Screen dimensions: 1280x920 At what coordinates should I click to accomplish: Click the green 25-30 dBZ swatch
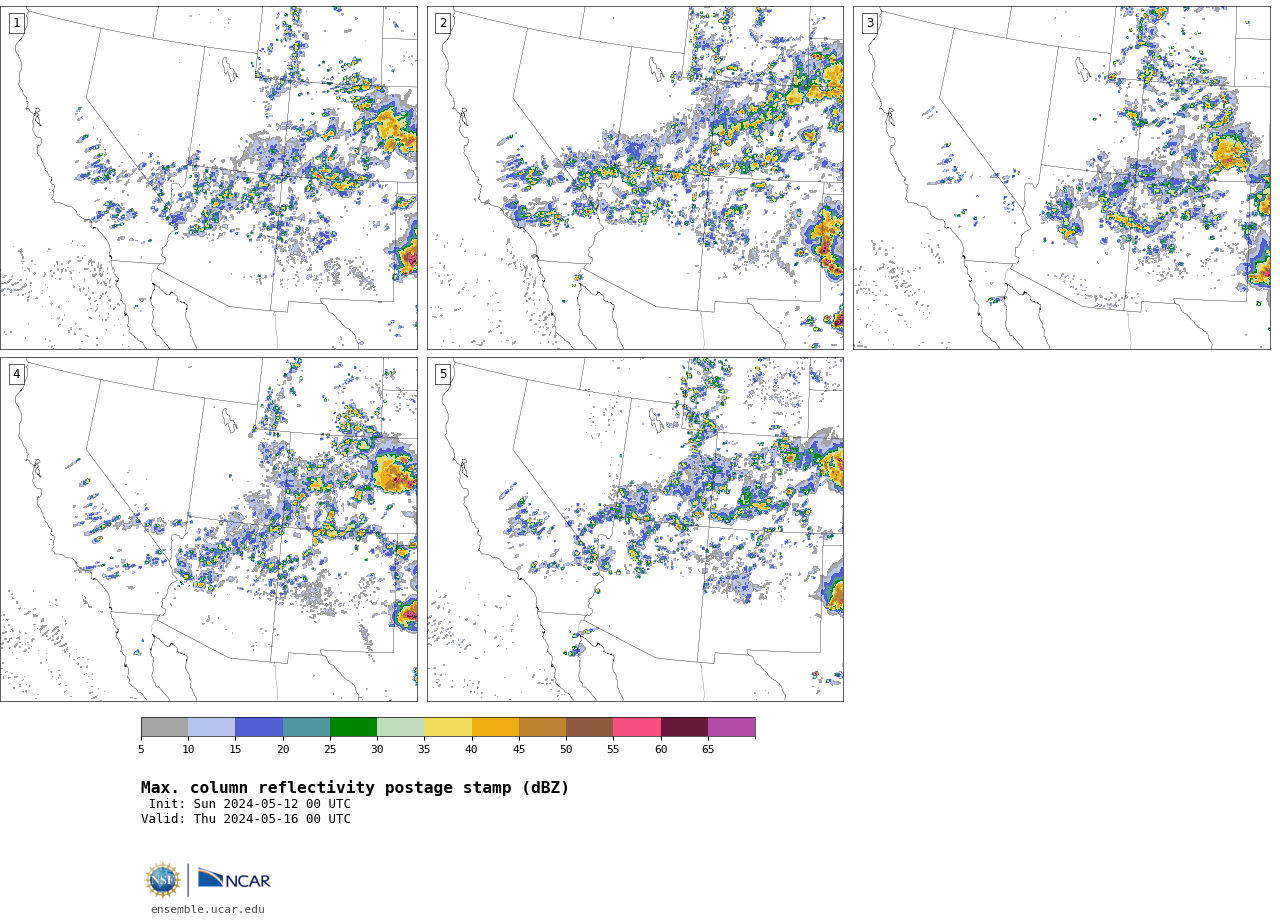coord(353,727)
